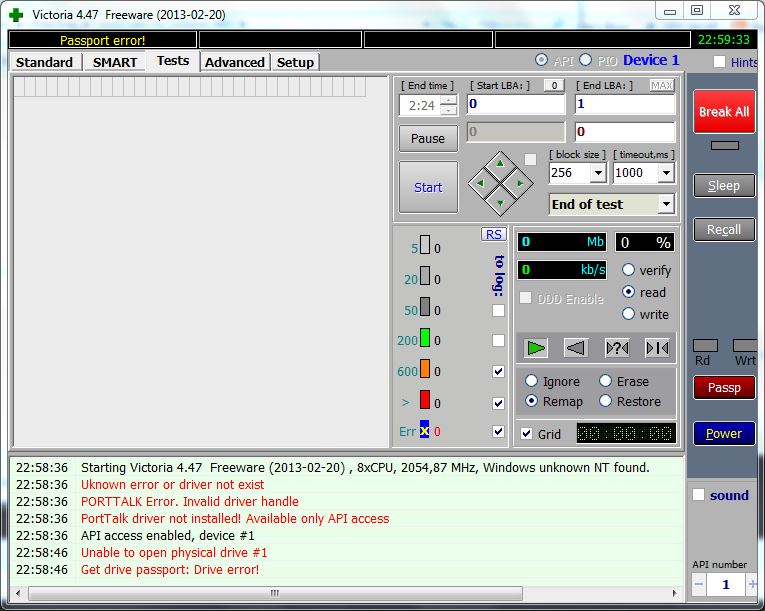Click the red Passp button
765x611 pixels.
click(x=724, y=388)
